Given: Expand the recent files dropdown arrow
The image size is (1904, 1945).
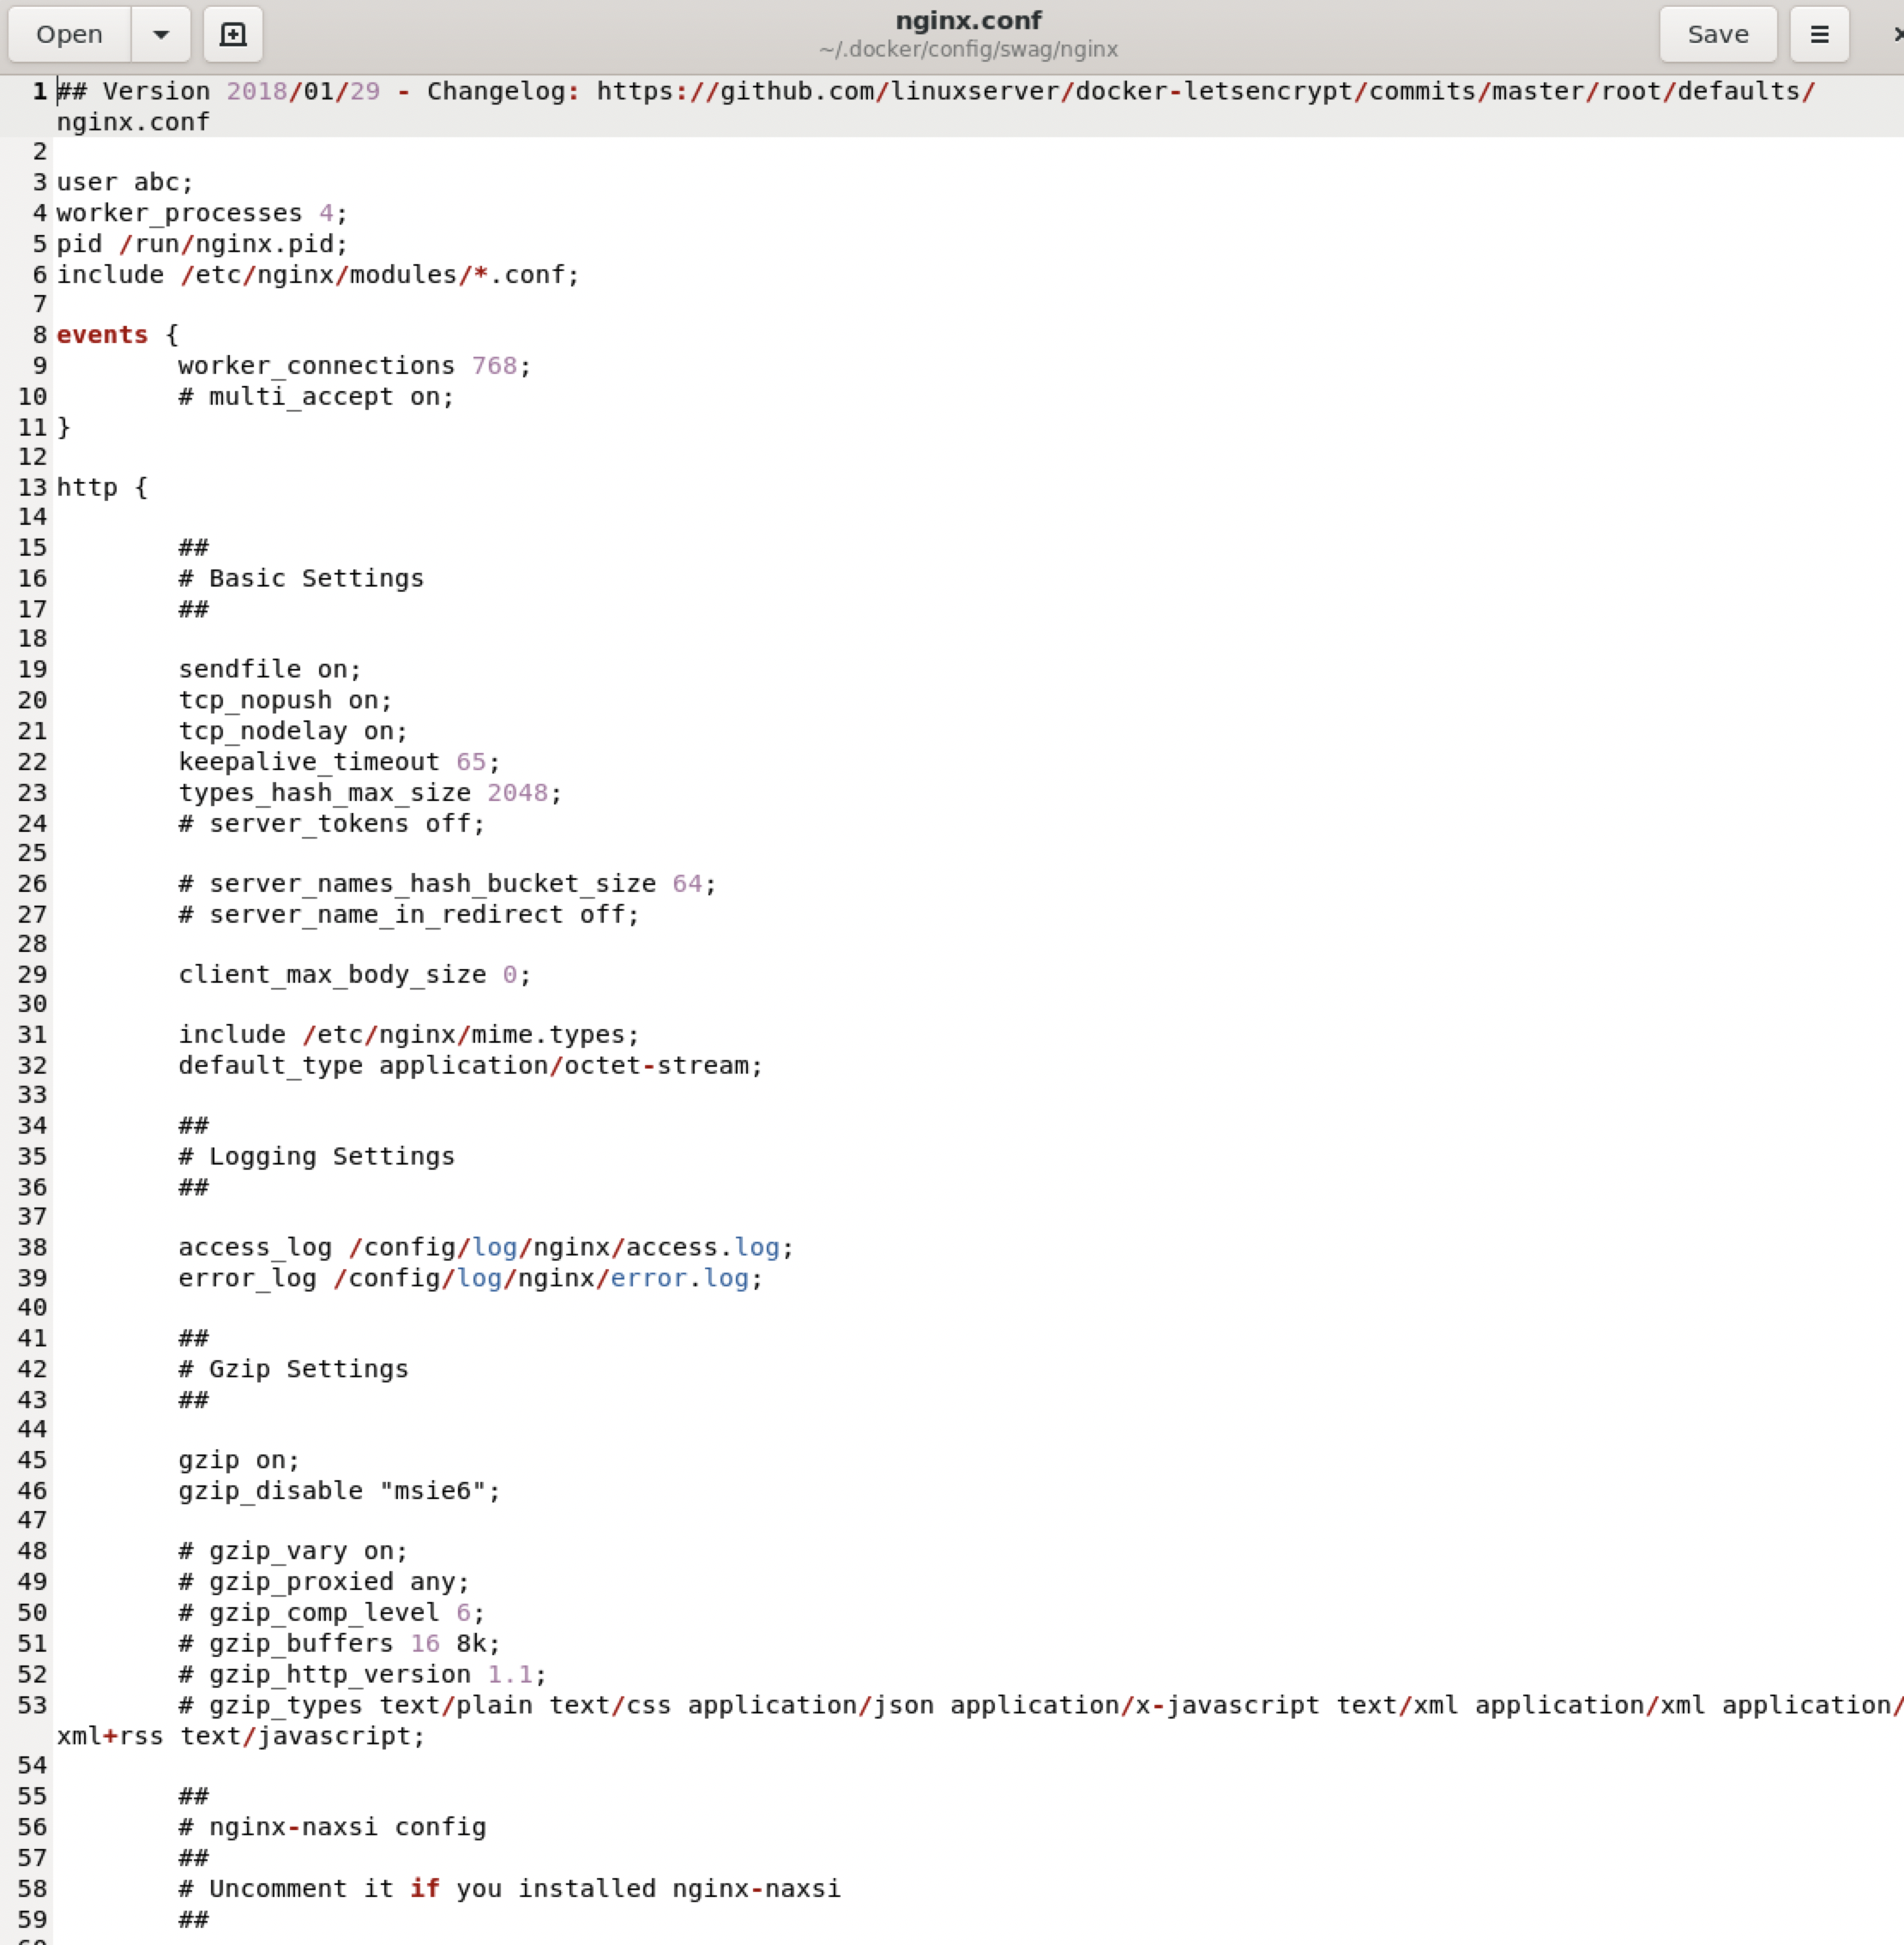Looking at the screenshot, I should (160, 34).
